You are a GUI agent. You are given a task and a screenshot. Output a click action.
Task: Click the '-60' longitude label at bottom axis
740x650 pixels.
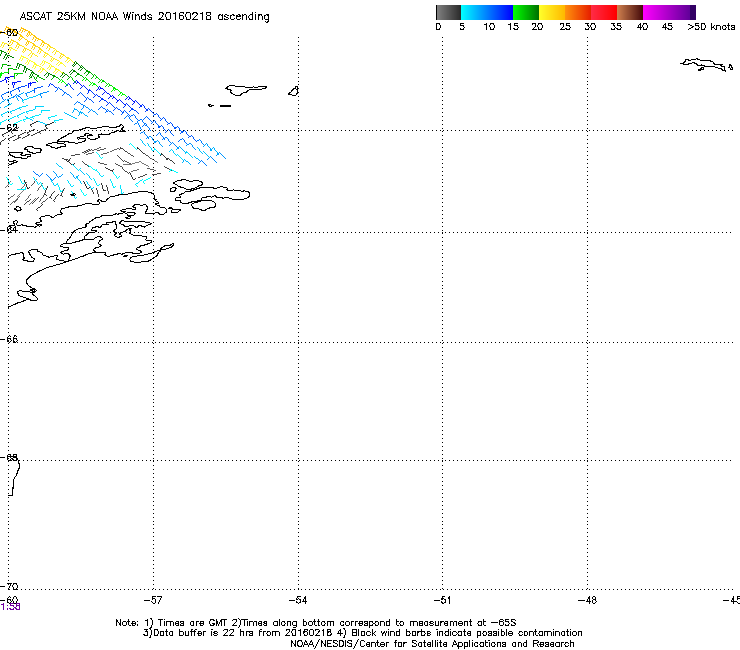[9, 599]
